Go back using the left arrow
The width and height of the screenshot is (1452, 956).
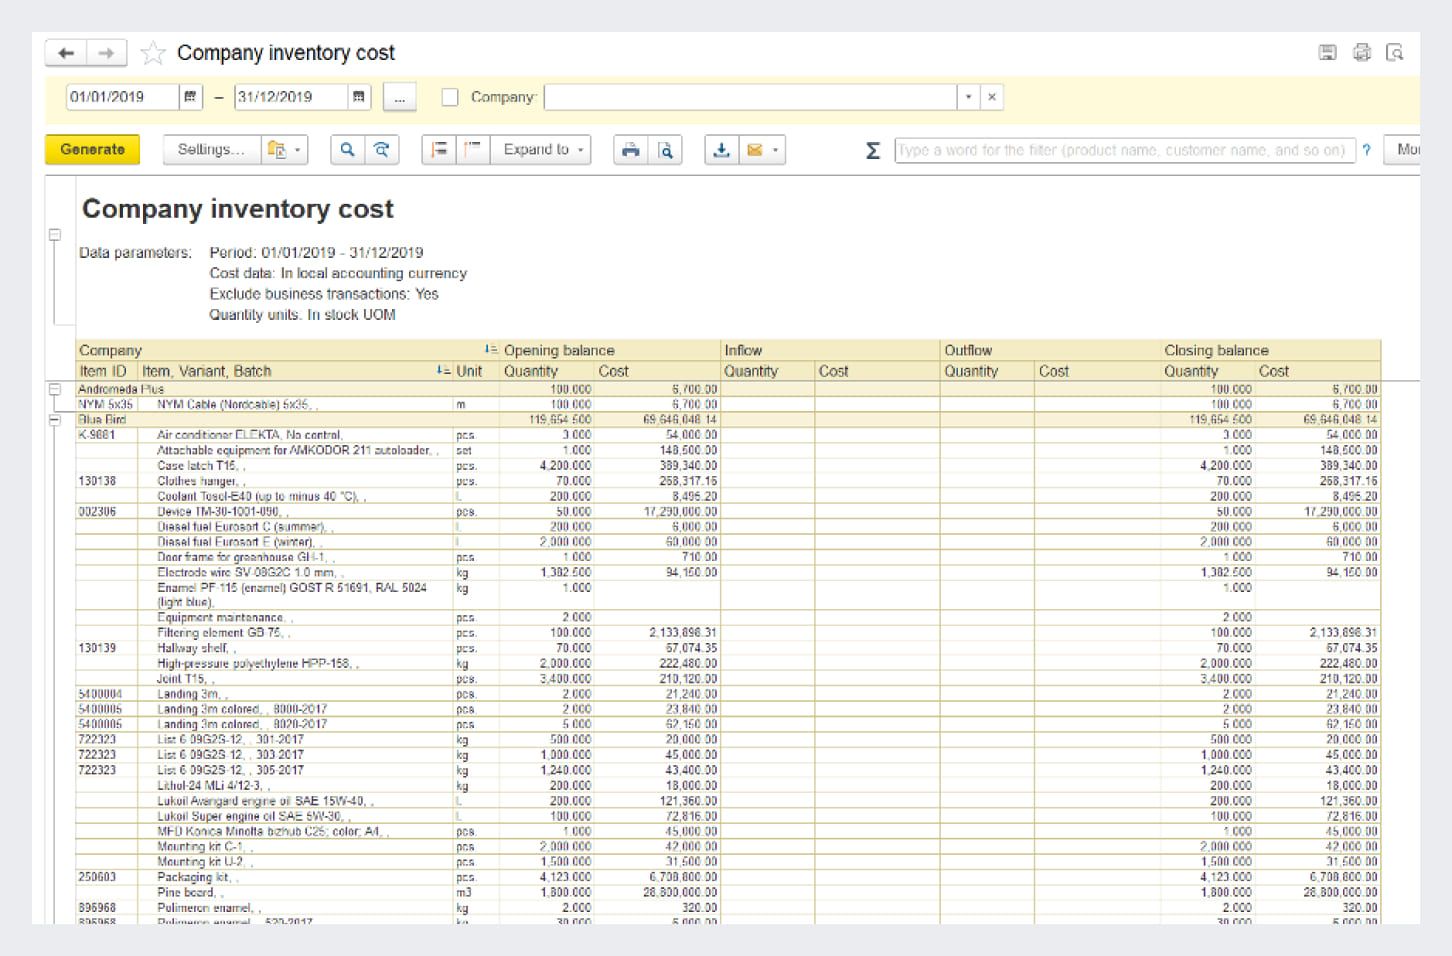click(66, 53)
